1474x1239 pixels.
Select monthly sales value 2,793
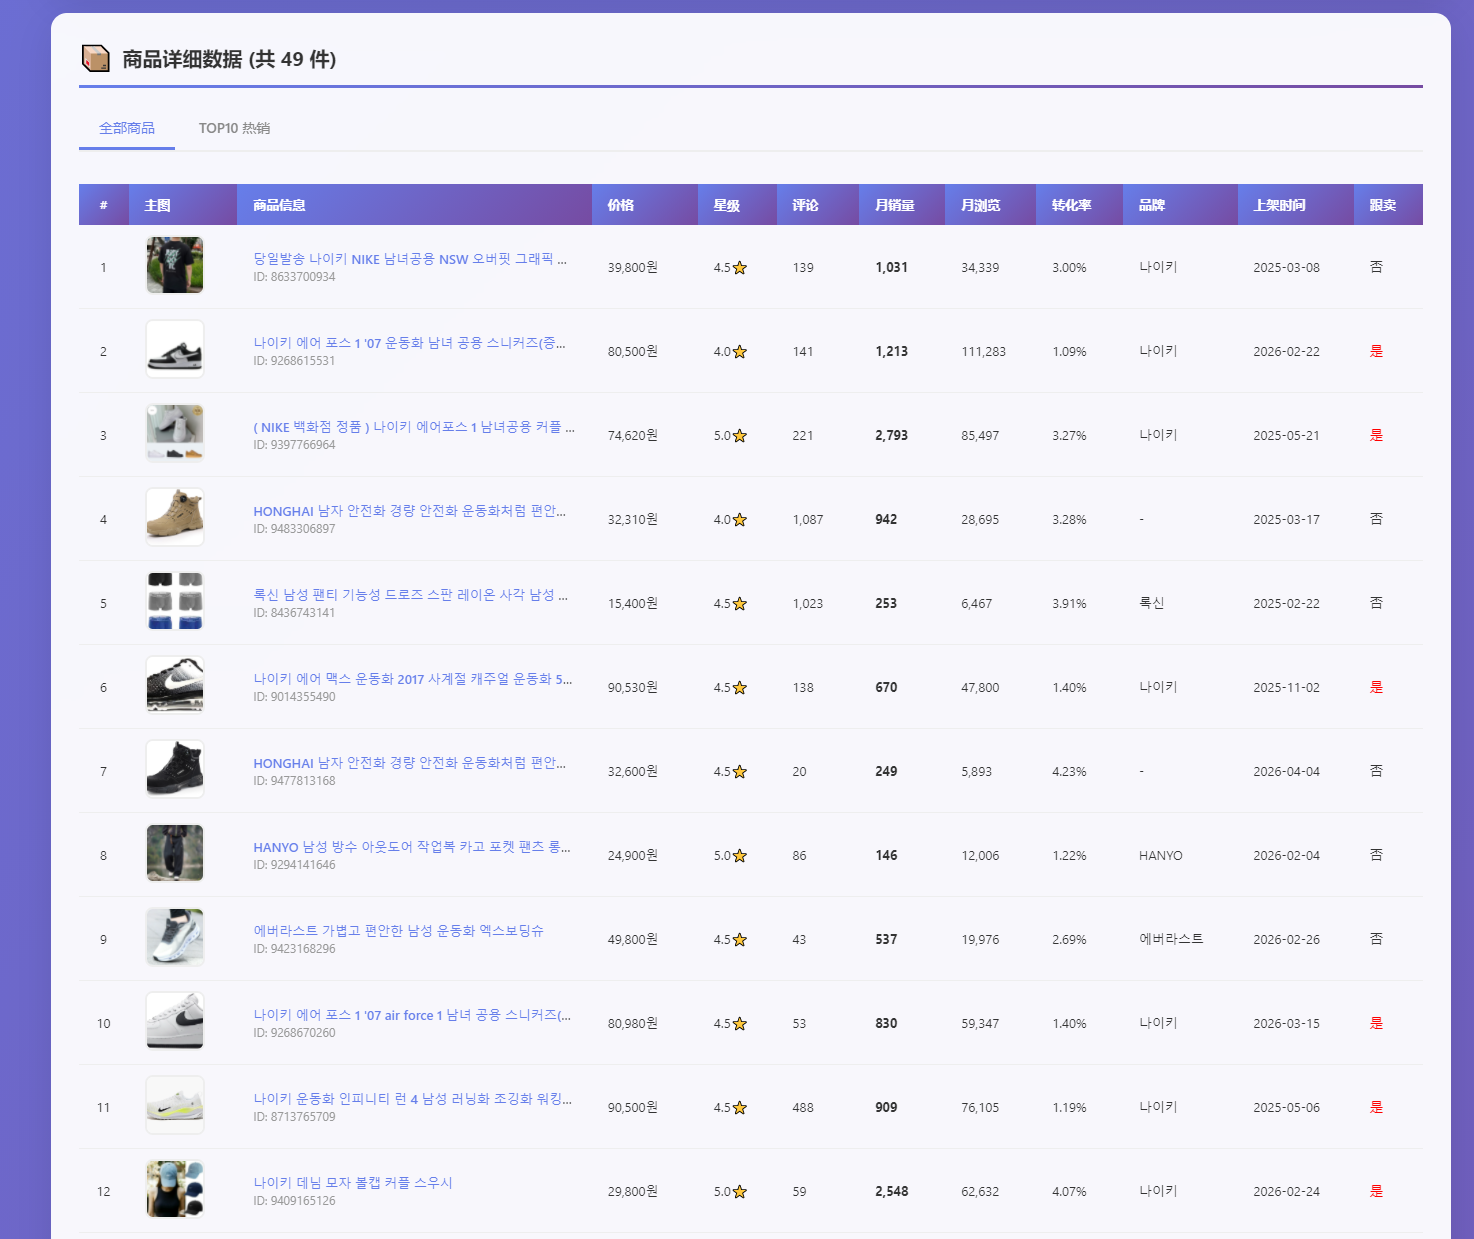click(x=892, y=436)
